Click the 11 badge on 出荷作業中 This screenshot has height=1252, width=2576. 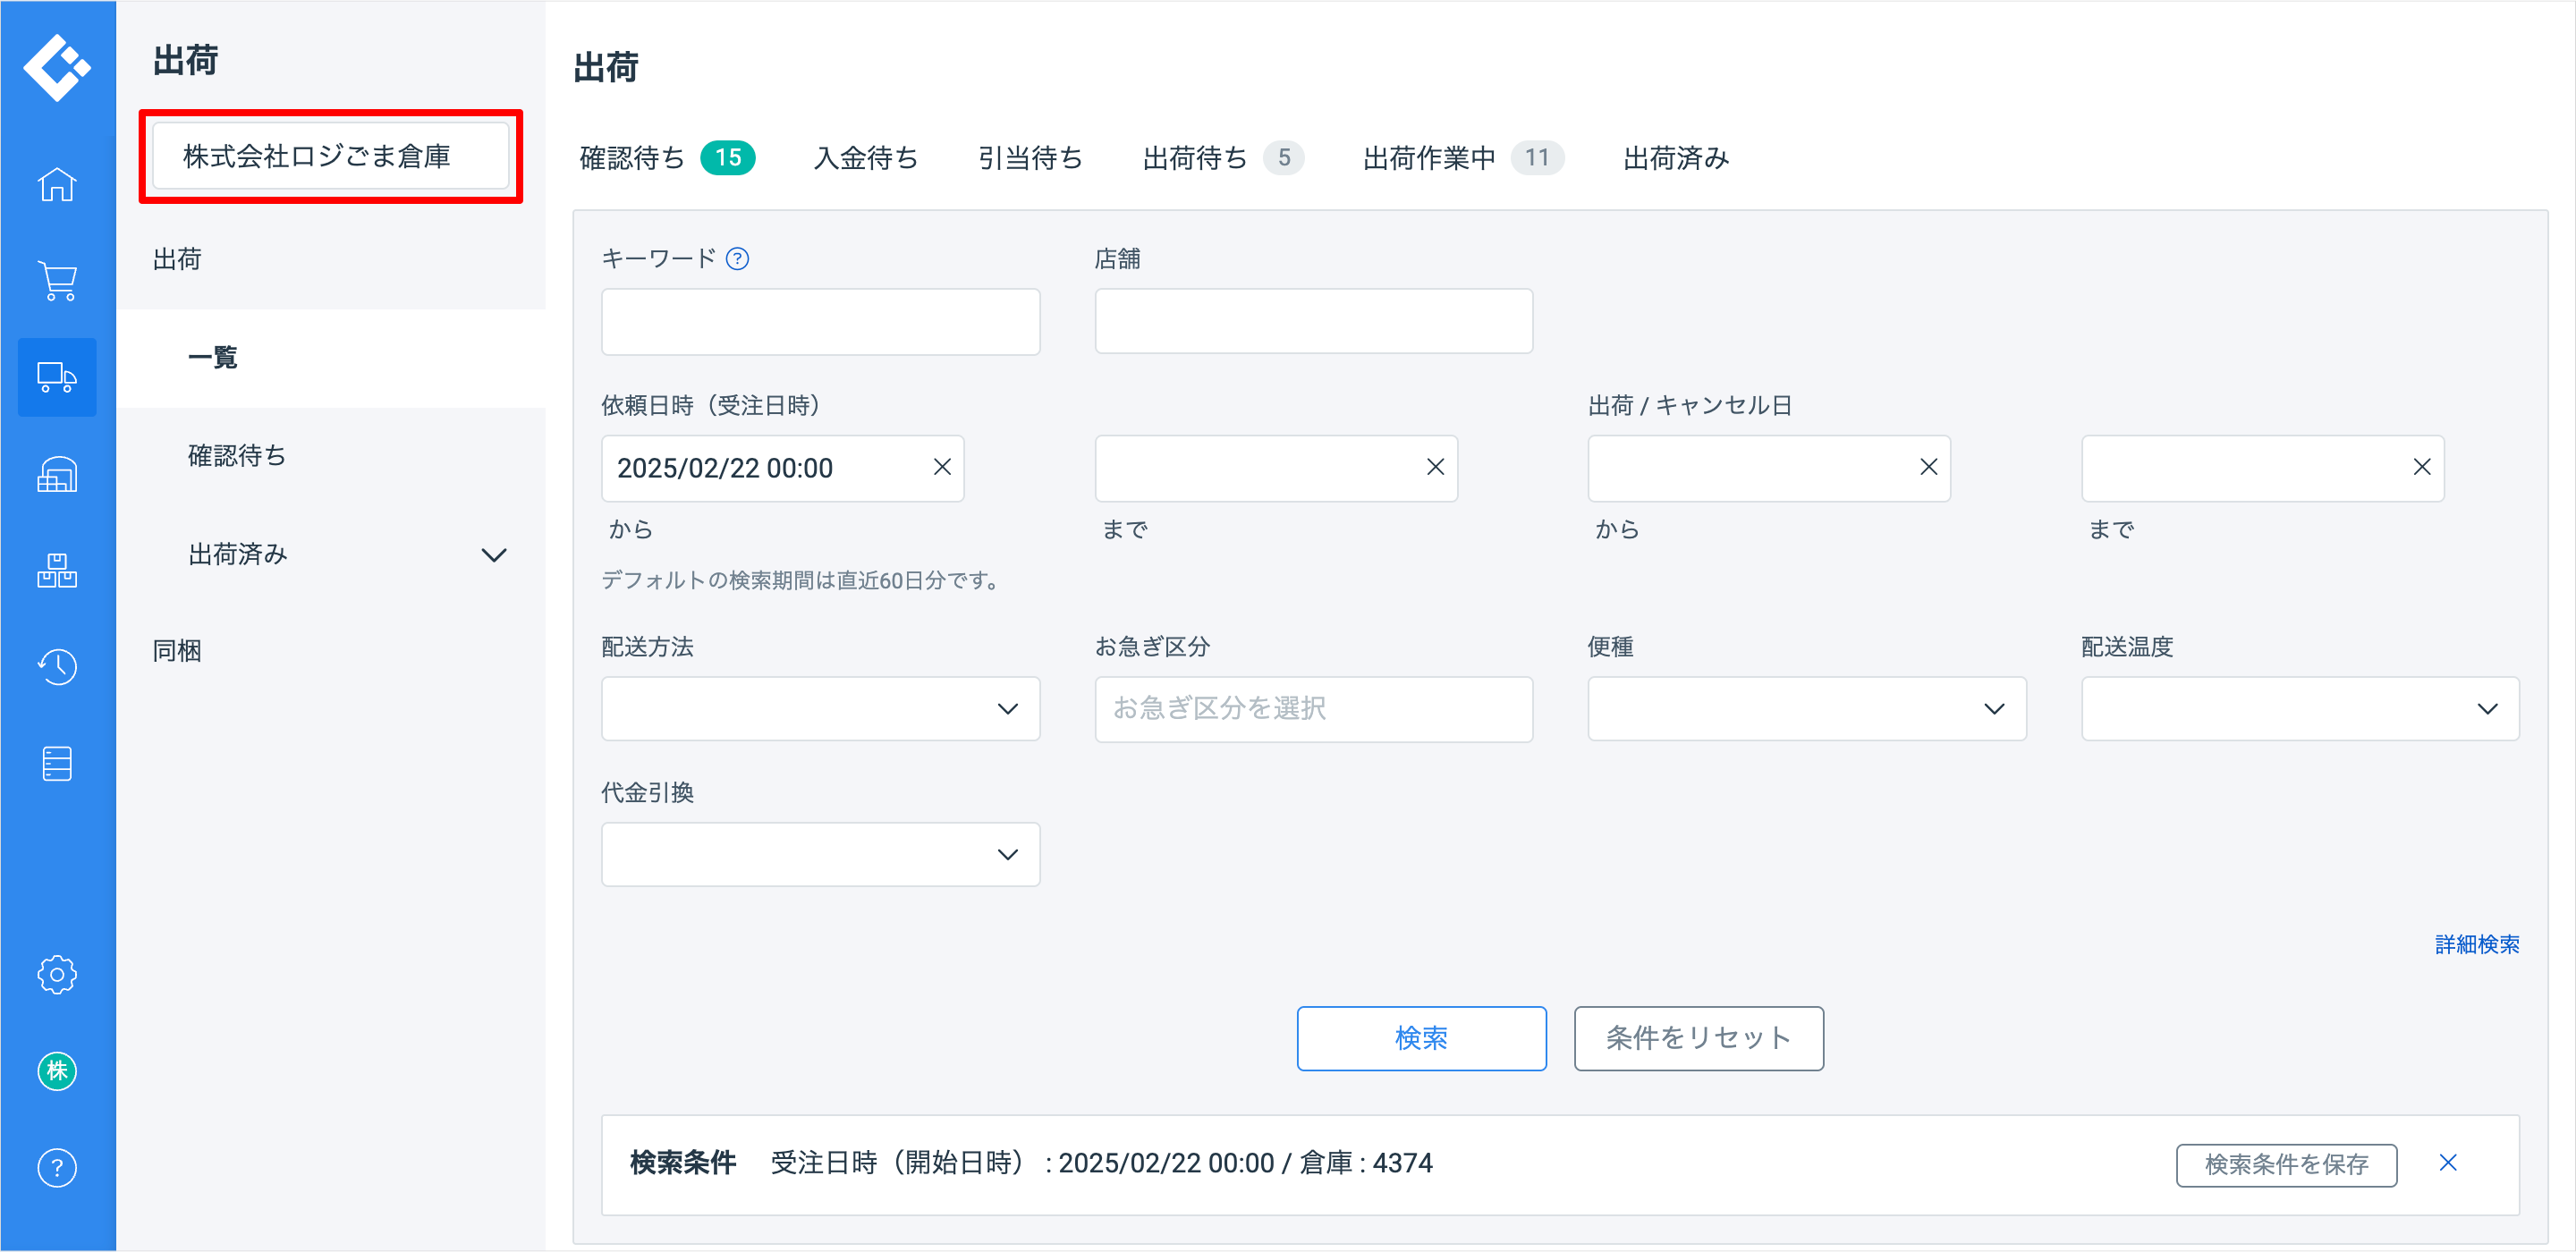point(1537,158)
